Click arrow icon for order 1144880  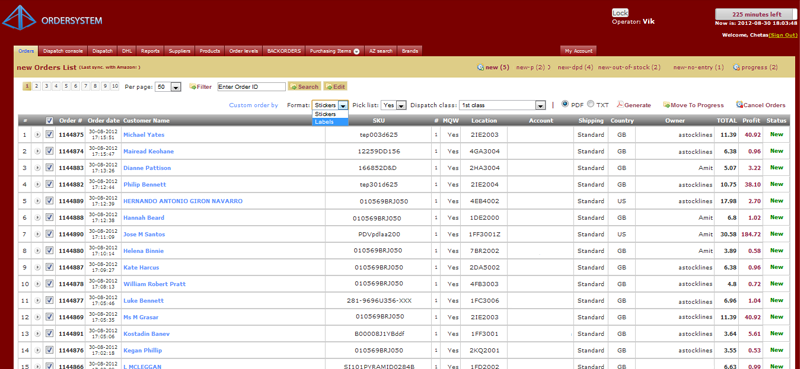[x=37, y=251]
